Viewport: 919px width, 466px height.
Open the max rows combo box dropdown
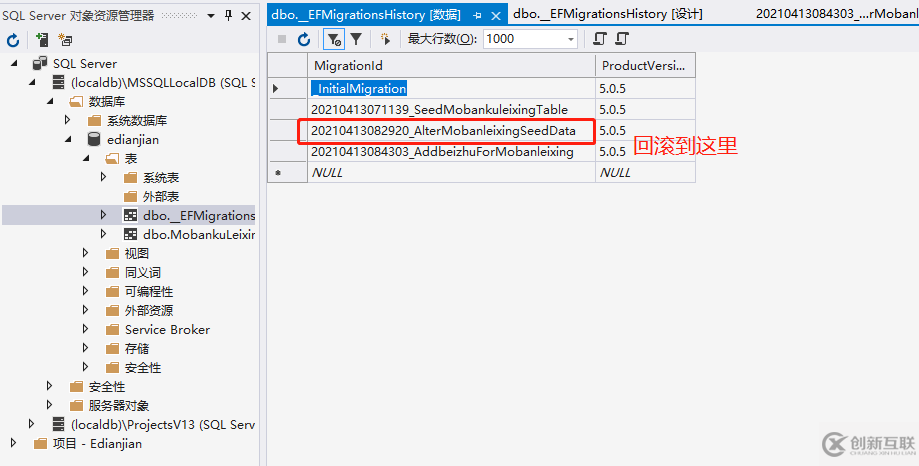571,39
